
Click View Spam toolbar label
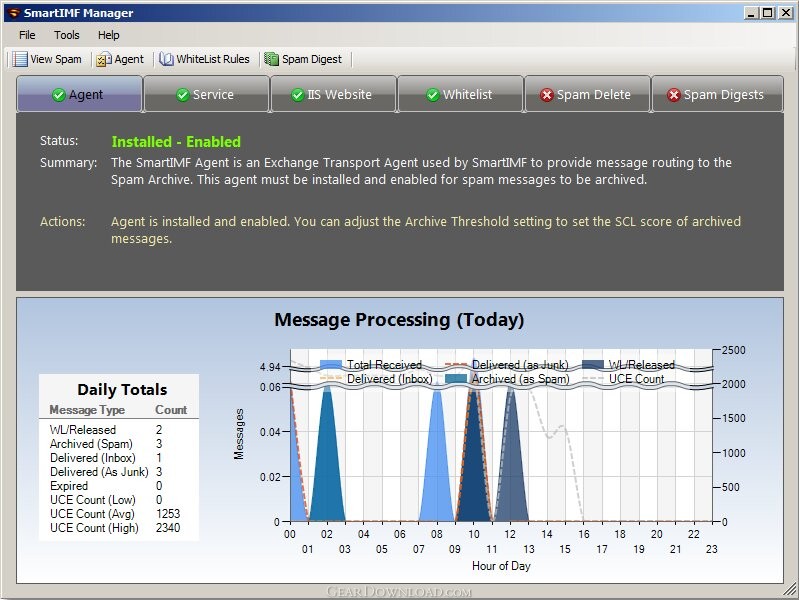(x=56, y=59)
